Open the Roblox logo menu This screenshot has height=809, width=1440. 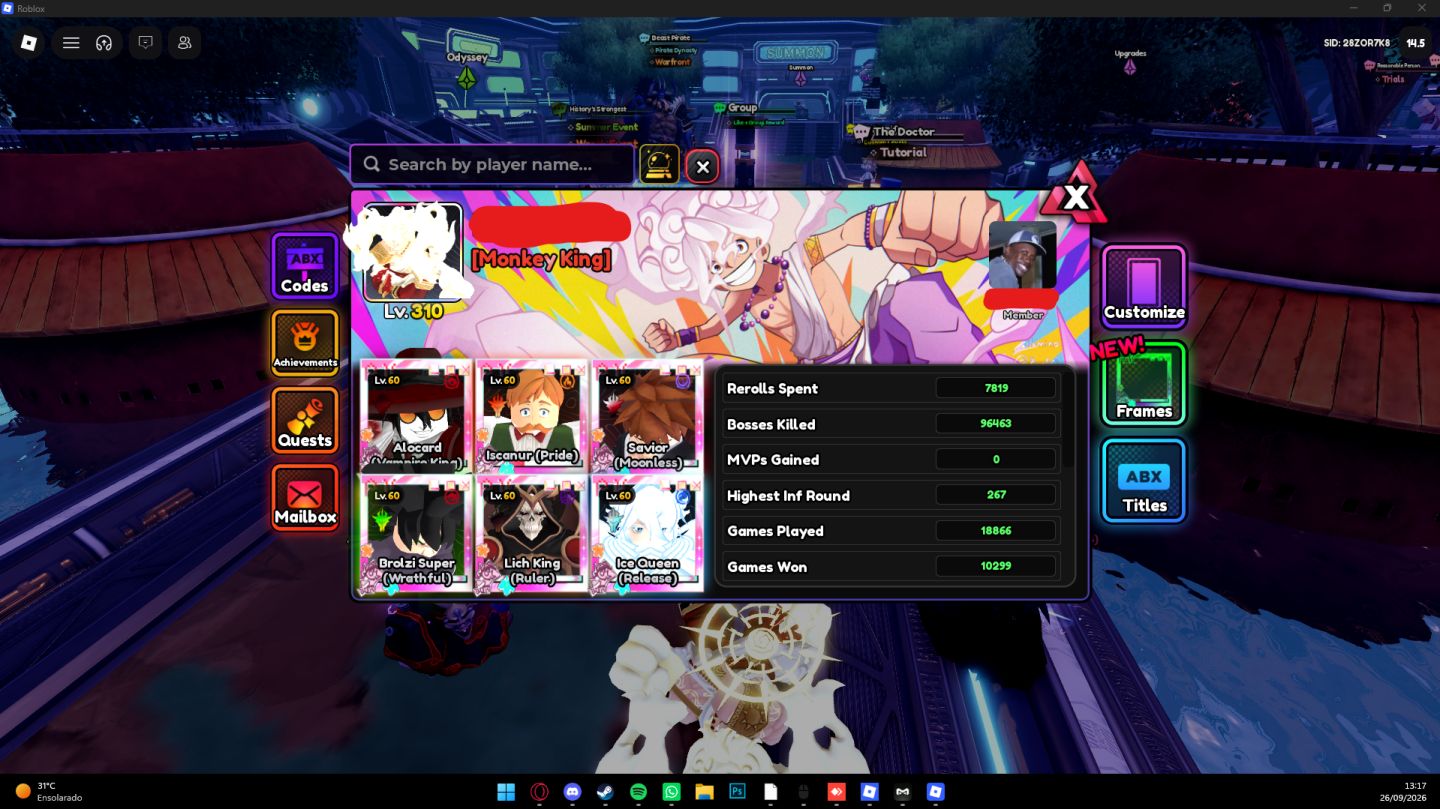[x=29, y=43]
